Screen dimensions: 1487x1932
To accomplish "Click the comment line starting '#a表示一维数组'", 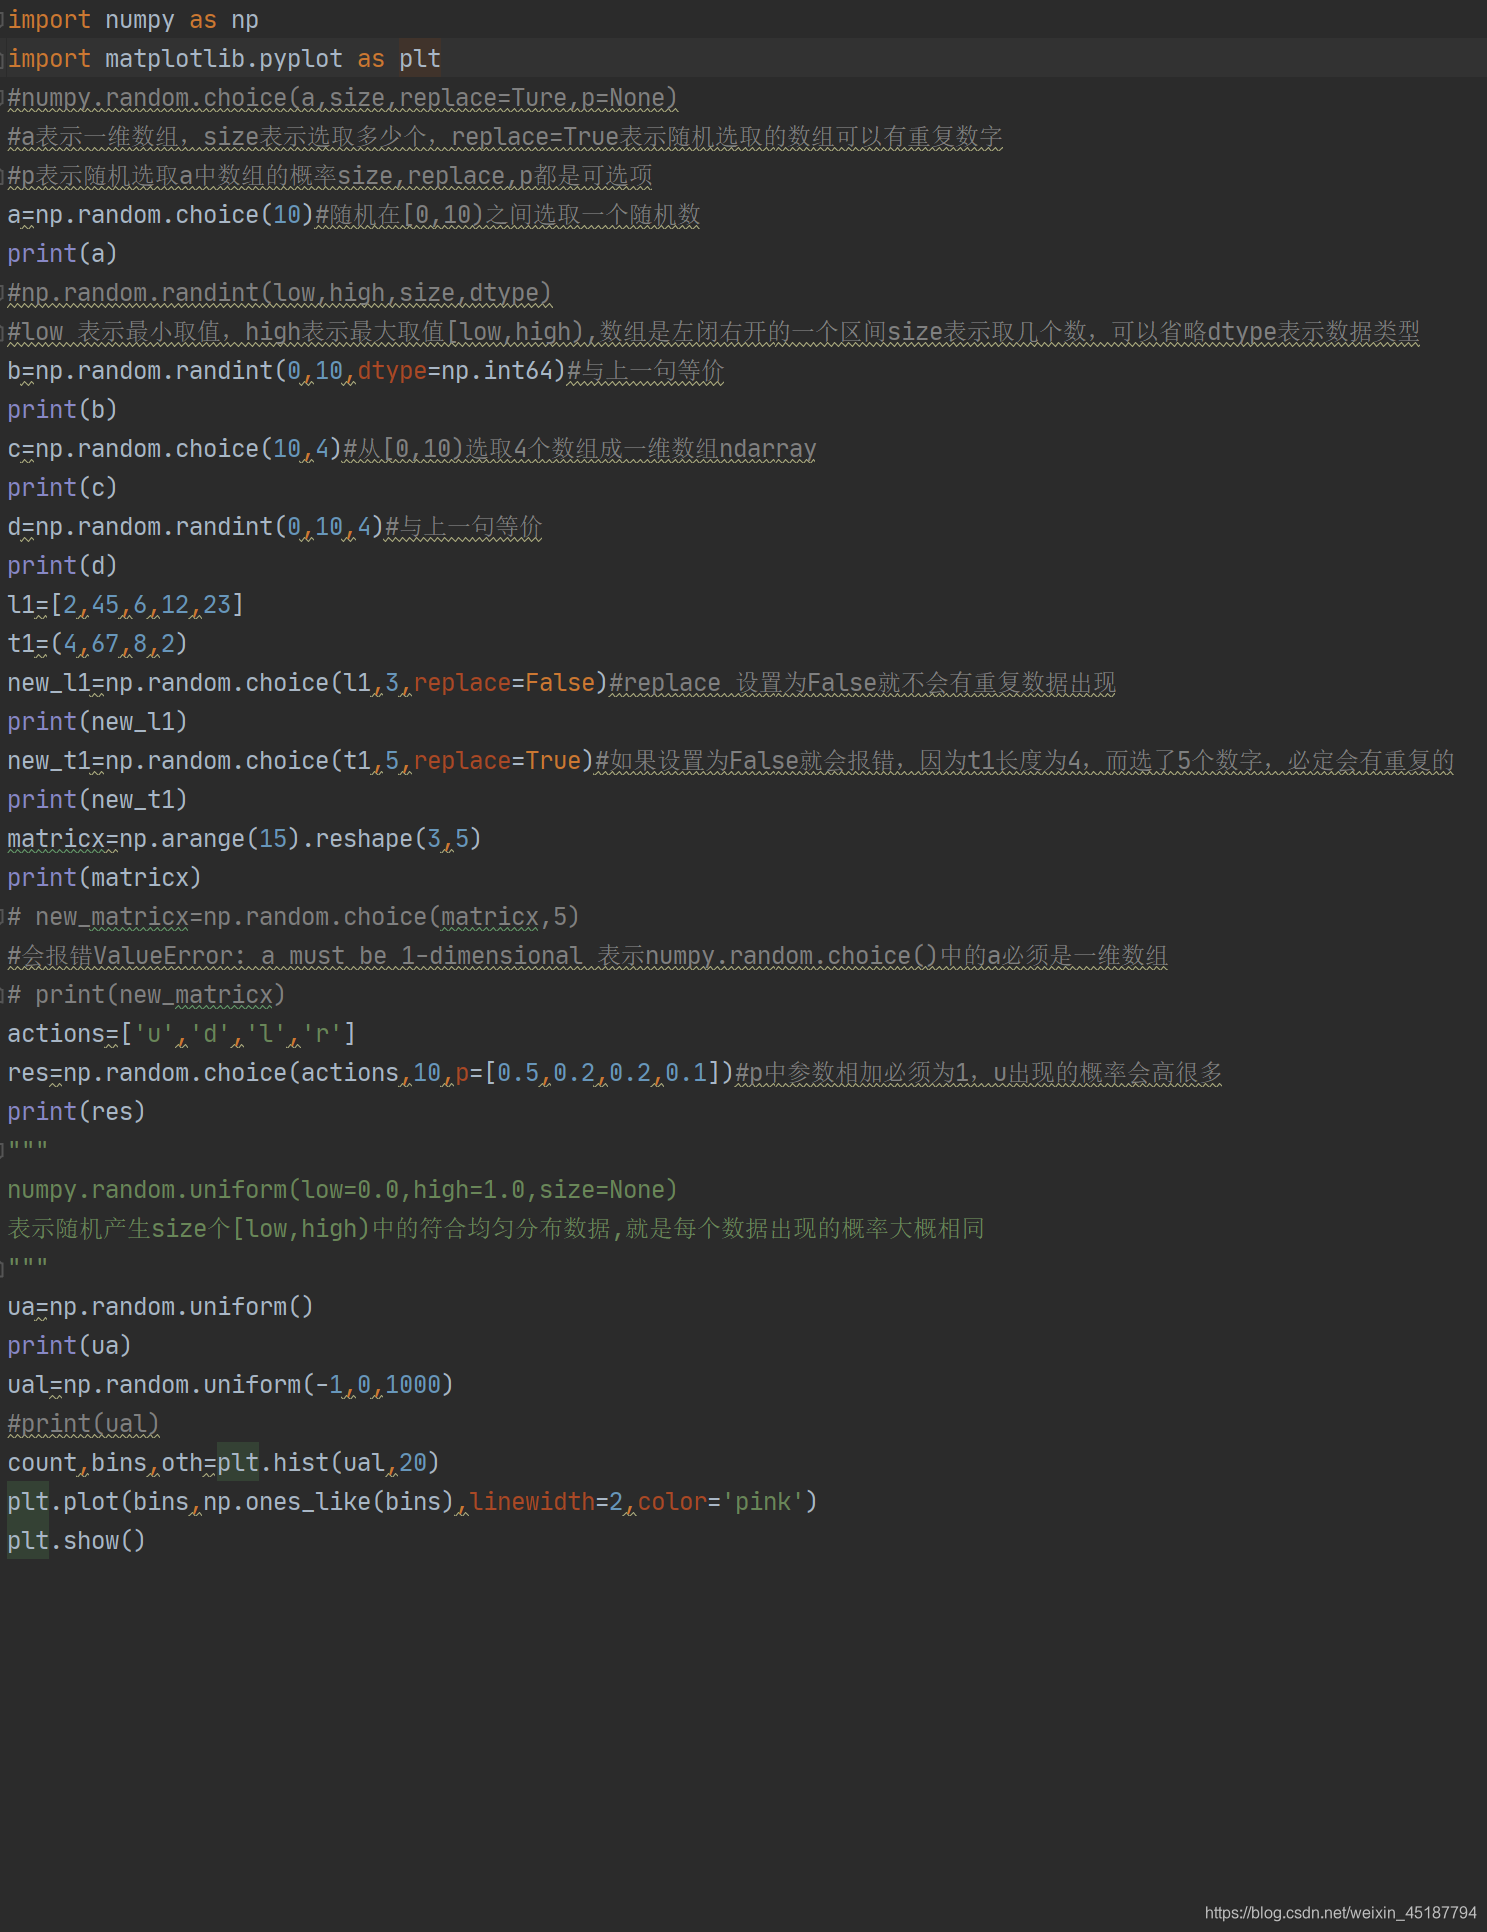I will 505,137.
